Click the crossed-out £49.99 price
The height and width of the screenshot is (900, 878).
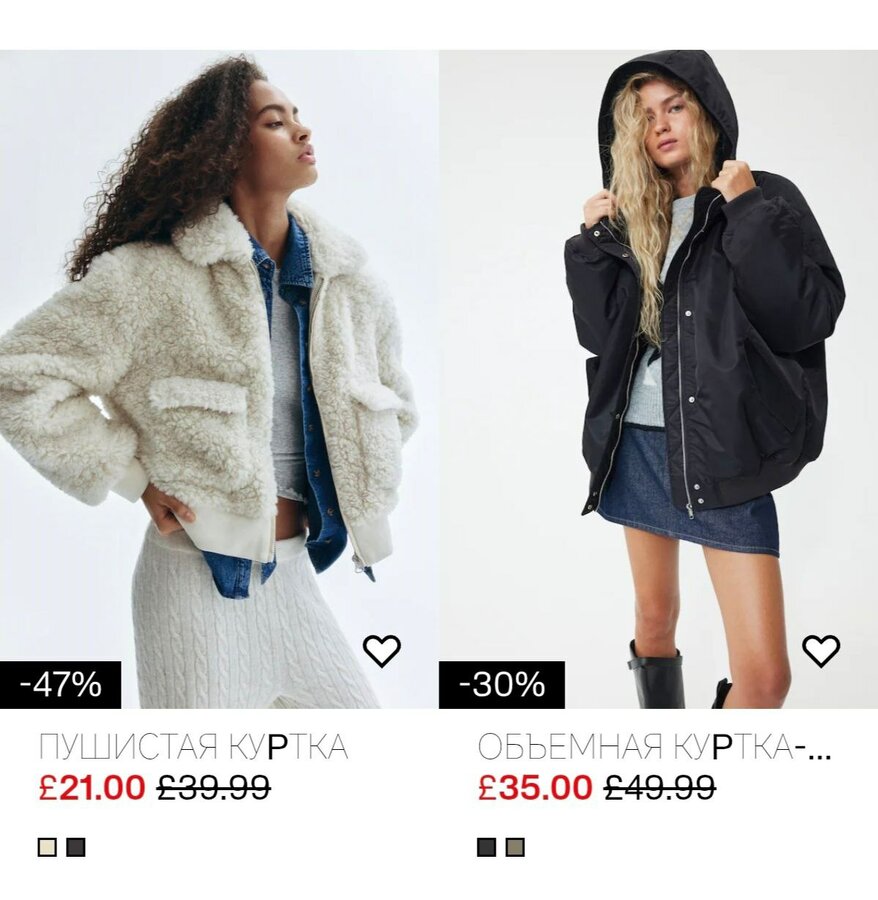(659, 787)
